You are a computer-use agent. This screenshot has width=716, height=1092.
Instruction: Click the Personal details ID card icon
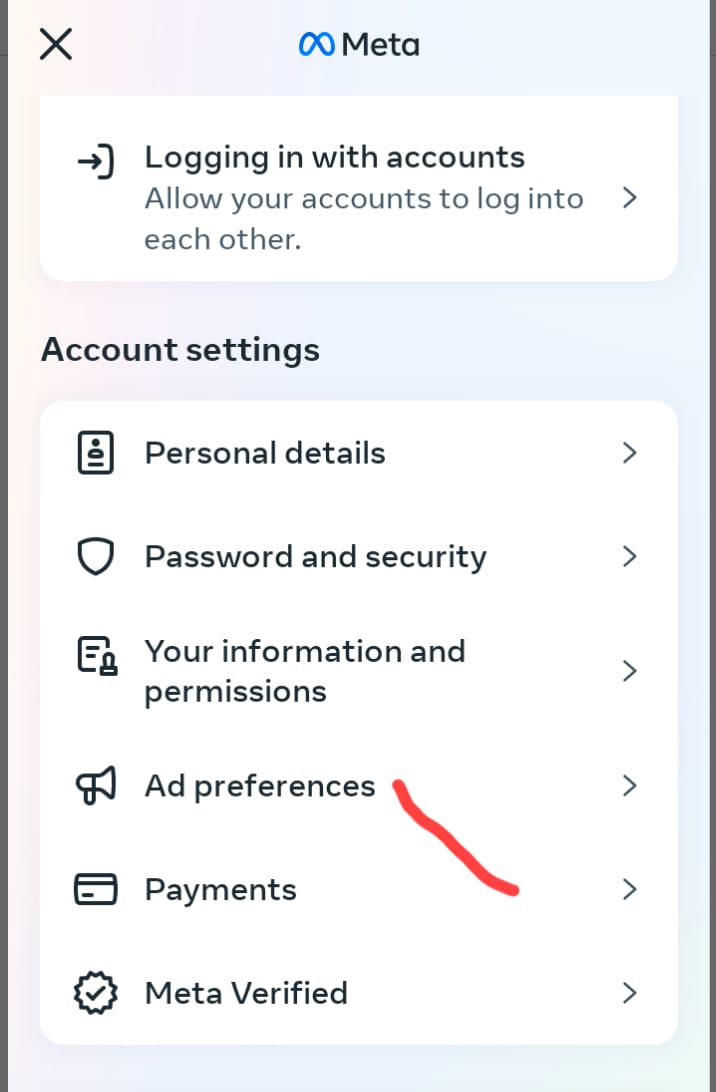tap(95, 452)
